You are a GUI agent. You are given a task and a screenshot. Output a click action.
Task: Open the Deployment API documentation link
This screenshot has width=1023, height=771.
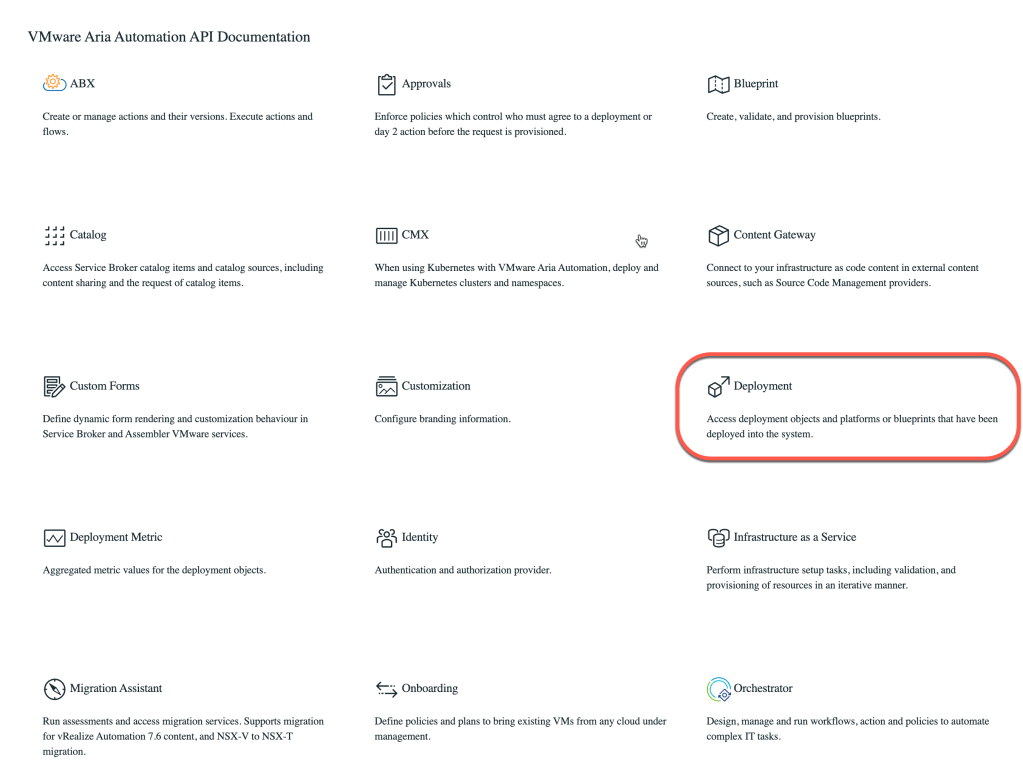[x=762, y=386]
